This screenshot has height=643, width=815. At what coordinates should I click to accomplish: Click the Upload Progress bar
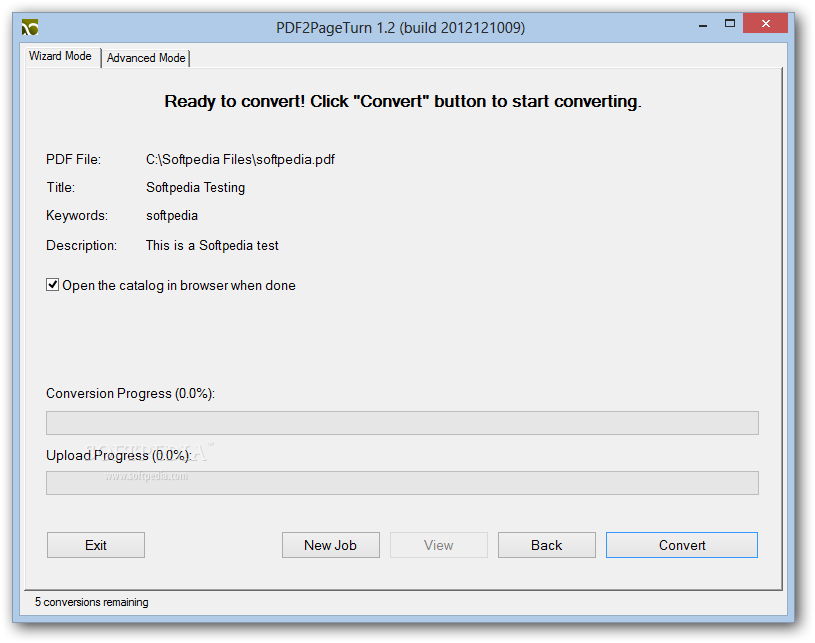pyautogui.click(x=402, y=483)
